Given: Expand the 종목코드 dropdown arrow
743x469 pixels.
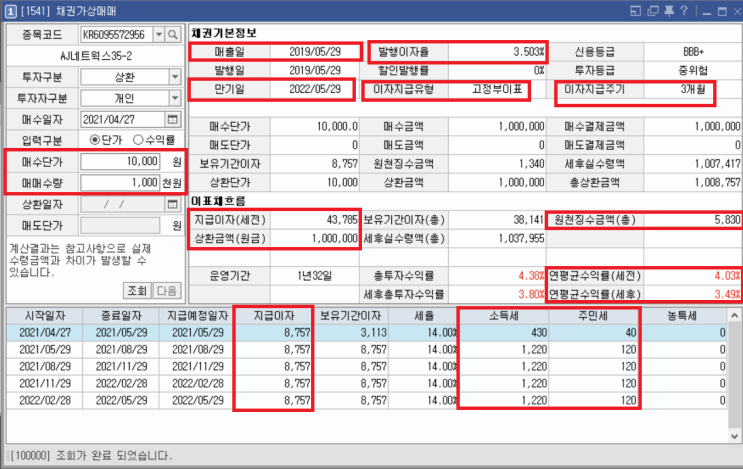Looking at the screenshot, I should 159,35.
